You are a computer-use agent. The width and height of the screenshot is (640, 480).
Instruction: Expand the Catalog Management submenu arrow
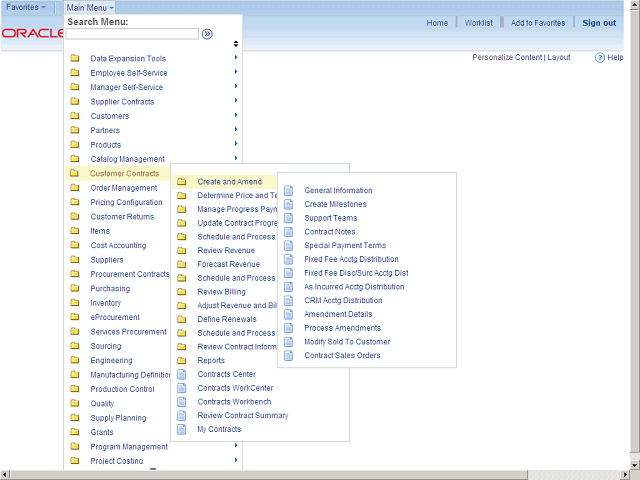coord(236,158)
